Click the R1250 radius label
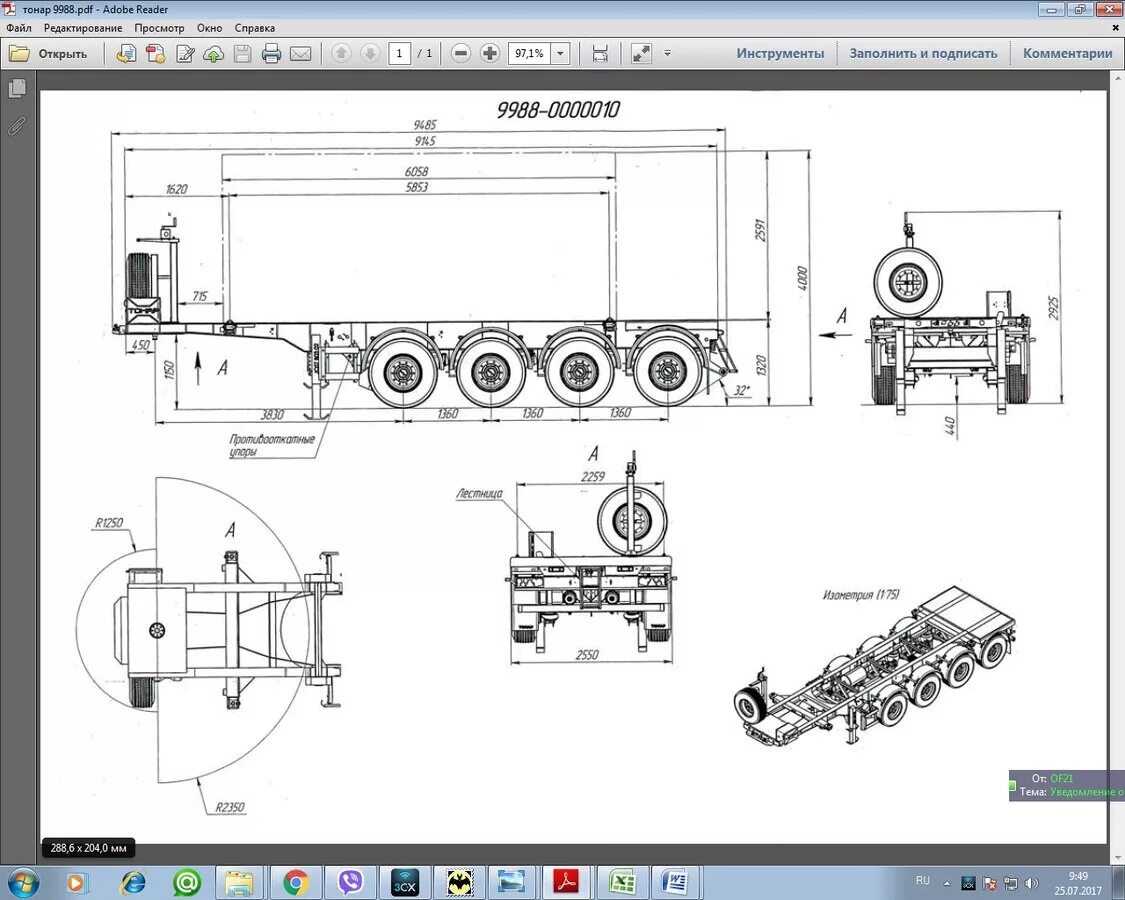Image resolution: width=1125 pixels, height=900 pixels. [109, 523]
